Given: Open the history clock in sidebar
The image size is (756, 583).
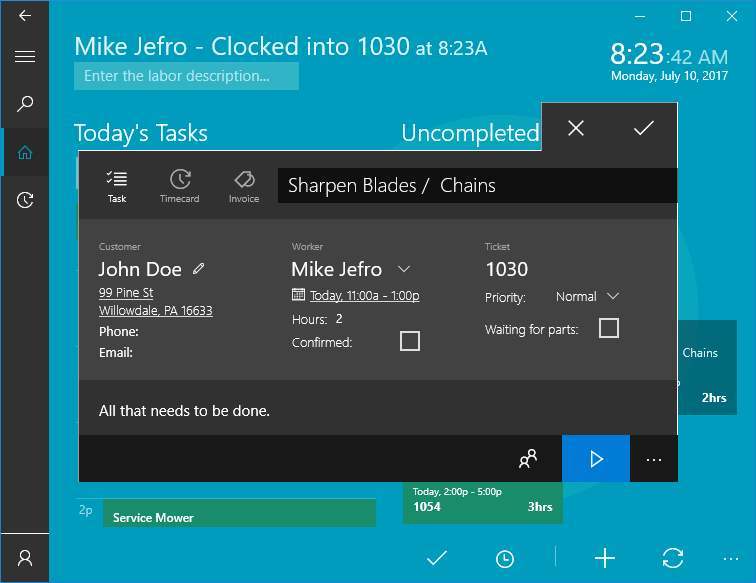Looking at the screenshot, I should pyautogui.click(x=25, y=200).
